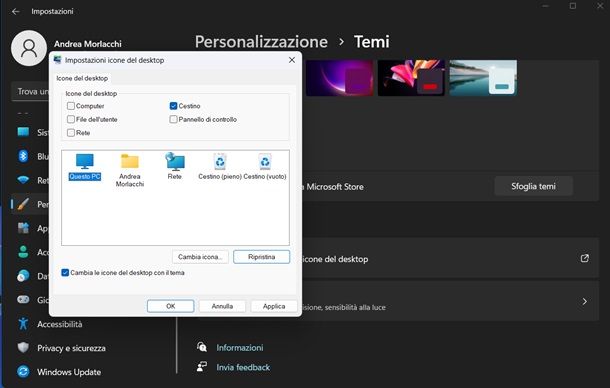Open Giochi via the game controller icon

(x=23, y=300)
